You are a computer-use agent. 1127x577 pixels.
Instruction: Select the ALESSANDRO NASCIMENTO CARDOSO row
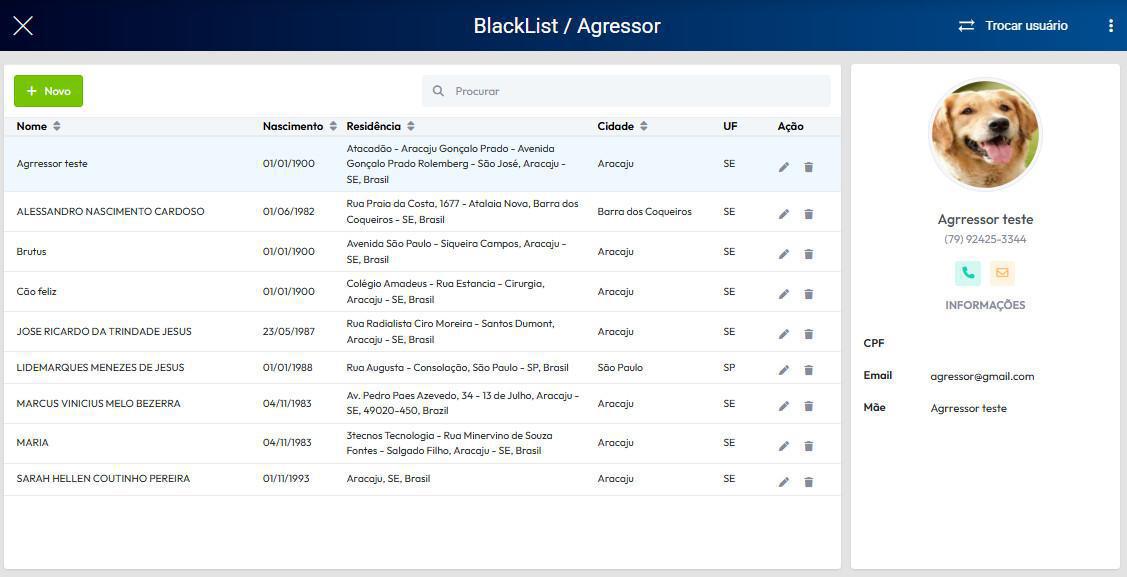tap(422, 212)
